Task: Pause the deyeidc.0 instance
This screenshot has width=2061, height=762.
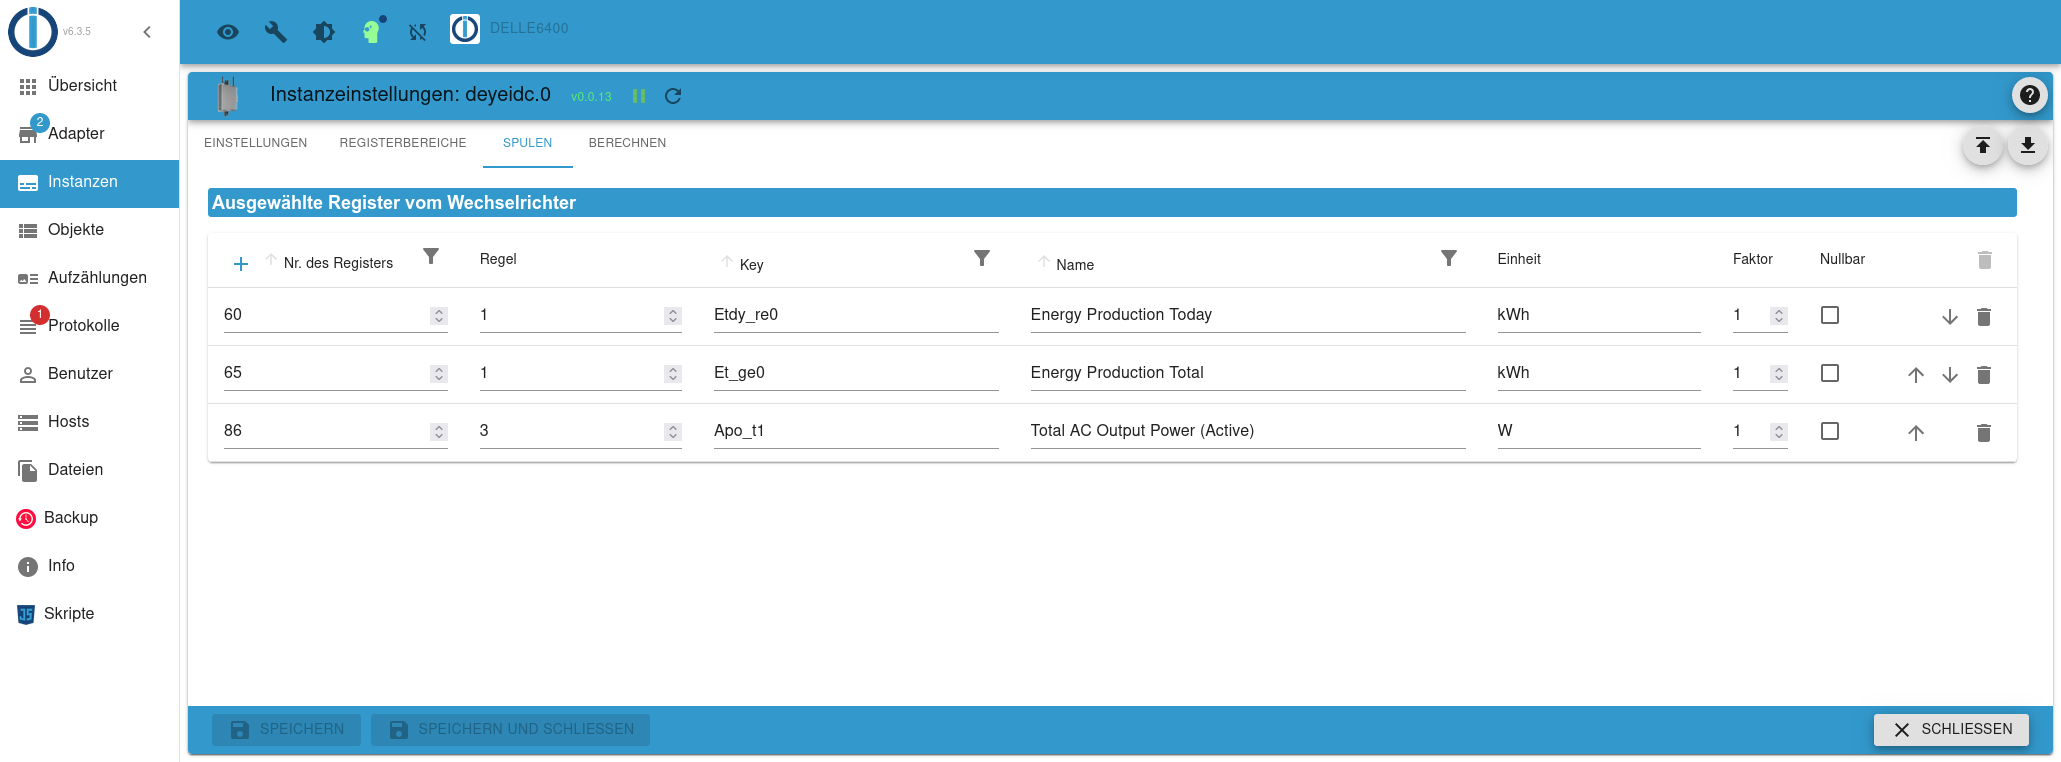Action: pos(639,96)
